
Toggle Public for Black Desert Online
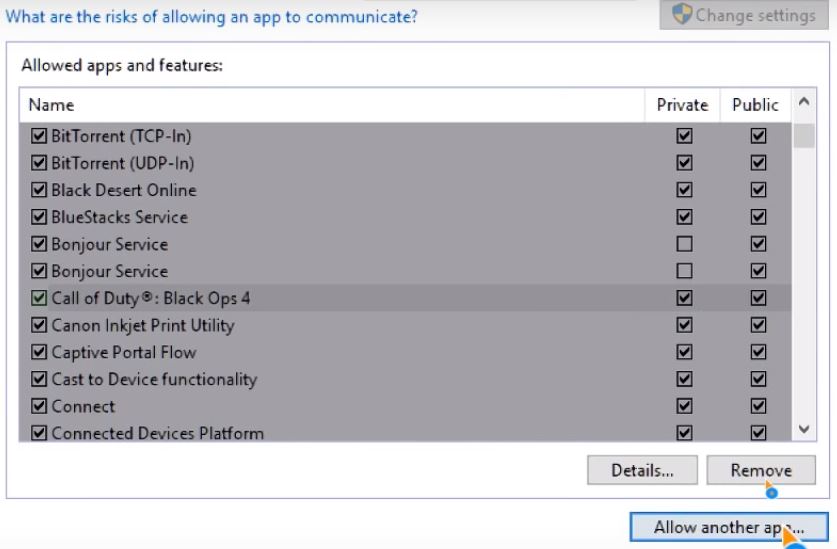(758, 190)
